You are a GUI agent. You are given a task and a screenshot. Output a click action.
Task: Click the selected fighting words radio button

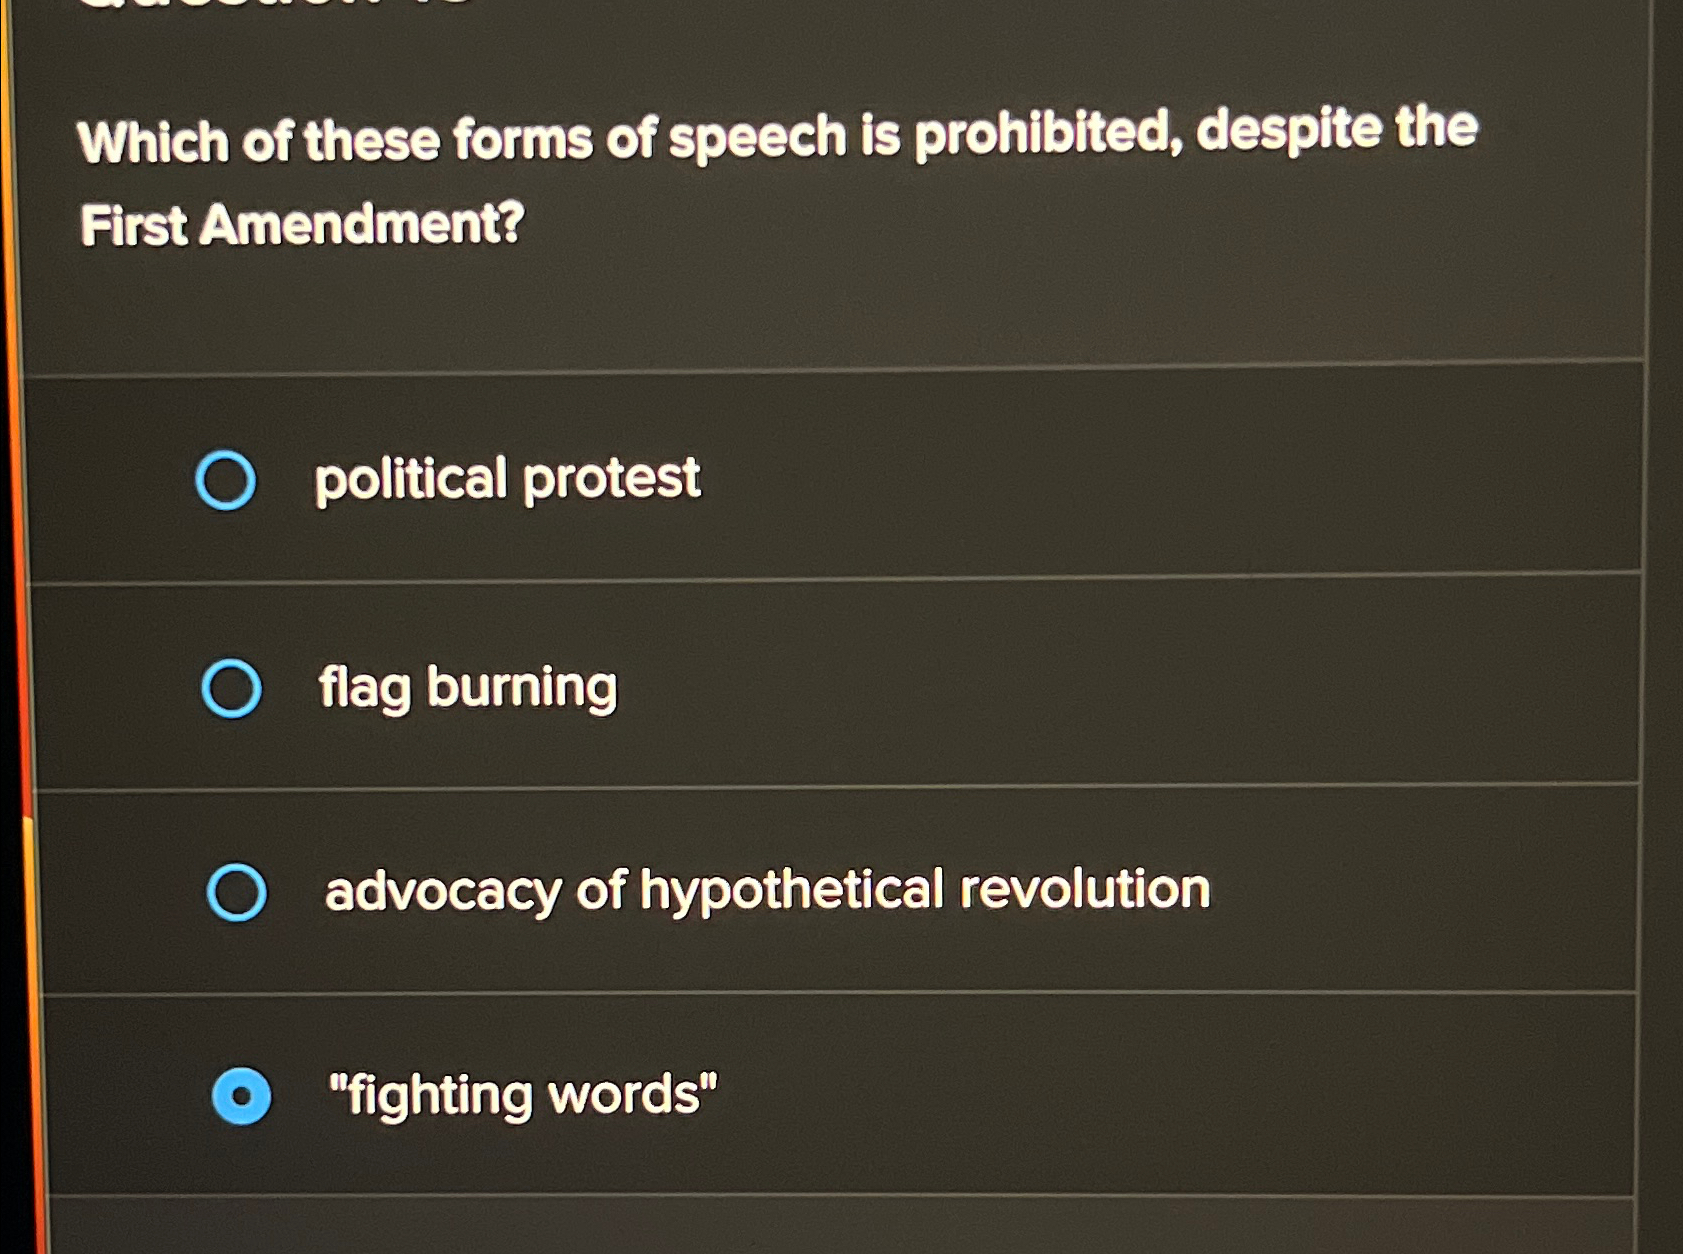[241, 1096]
